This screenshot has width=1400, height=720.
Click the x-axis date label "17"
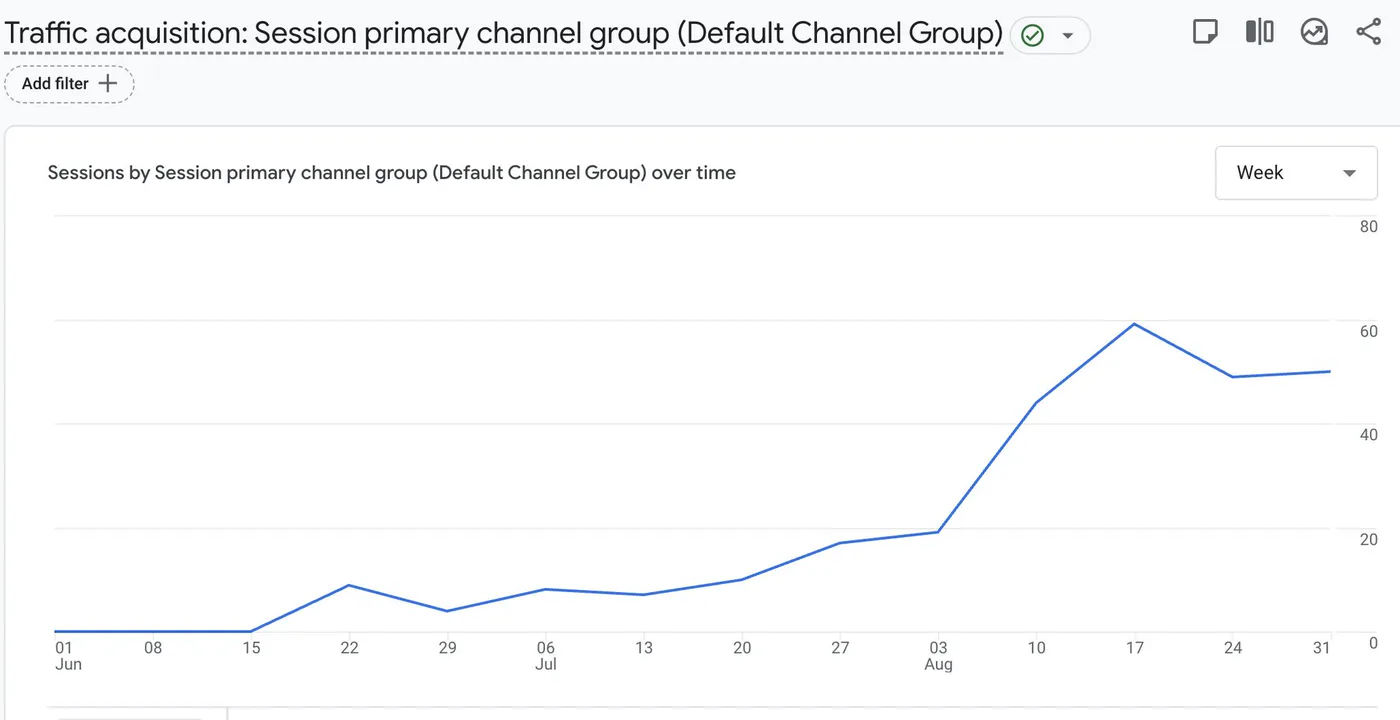[1134, 648]
